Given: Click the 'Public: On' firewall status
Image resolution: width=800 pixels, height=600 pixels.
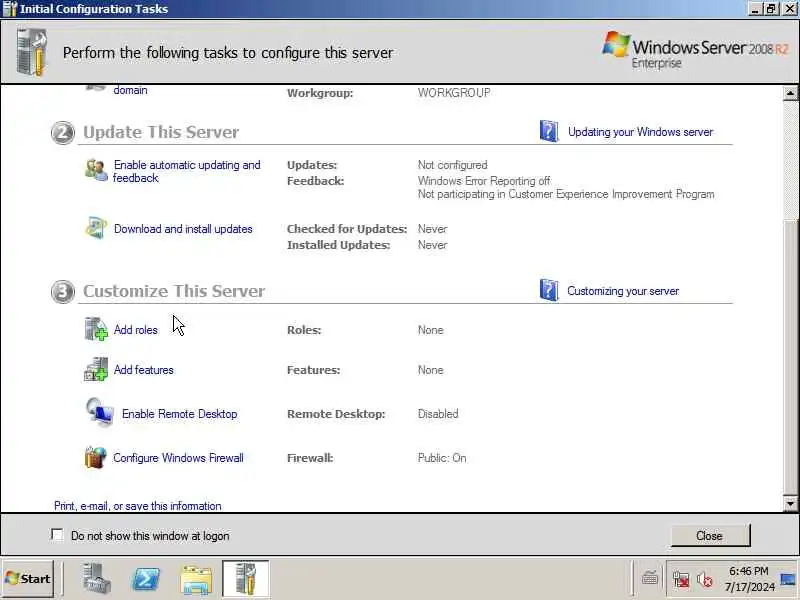Looking at the screenshot, I should pyautogui.click(x=442, y=458).
